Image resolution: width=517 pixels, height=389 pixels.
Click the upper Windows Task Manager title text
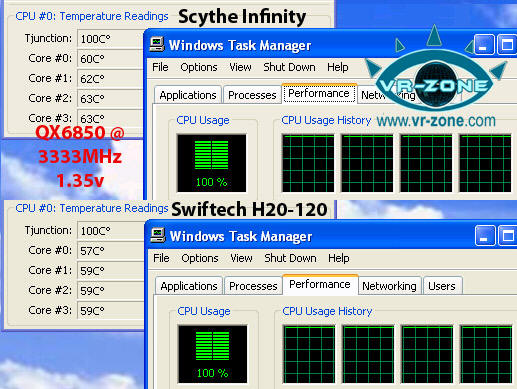tap(240, 45)
